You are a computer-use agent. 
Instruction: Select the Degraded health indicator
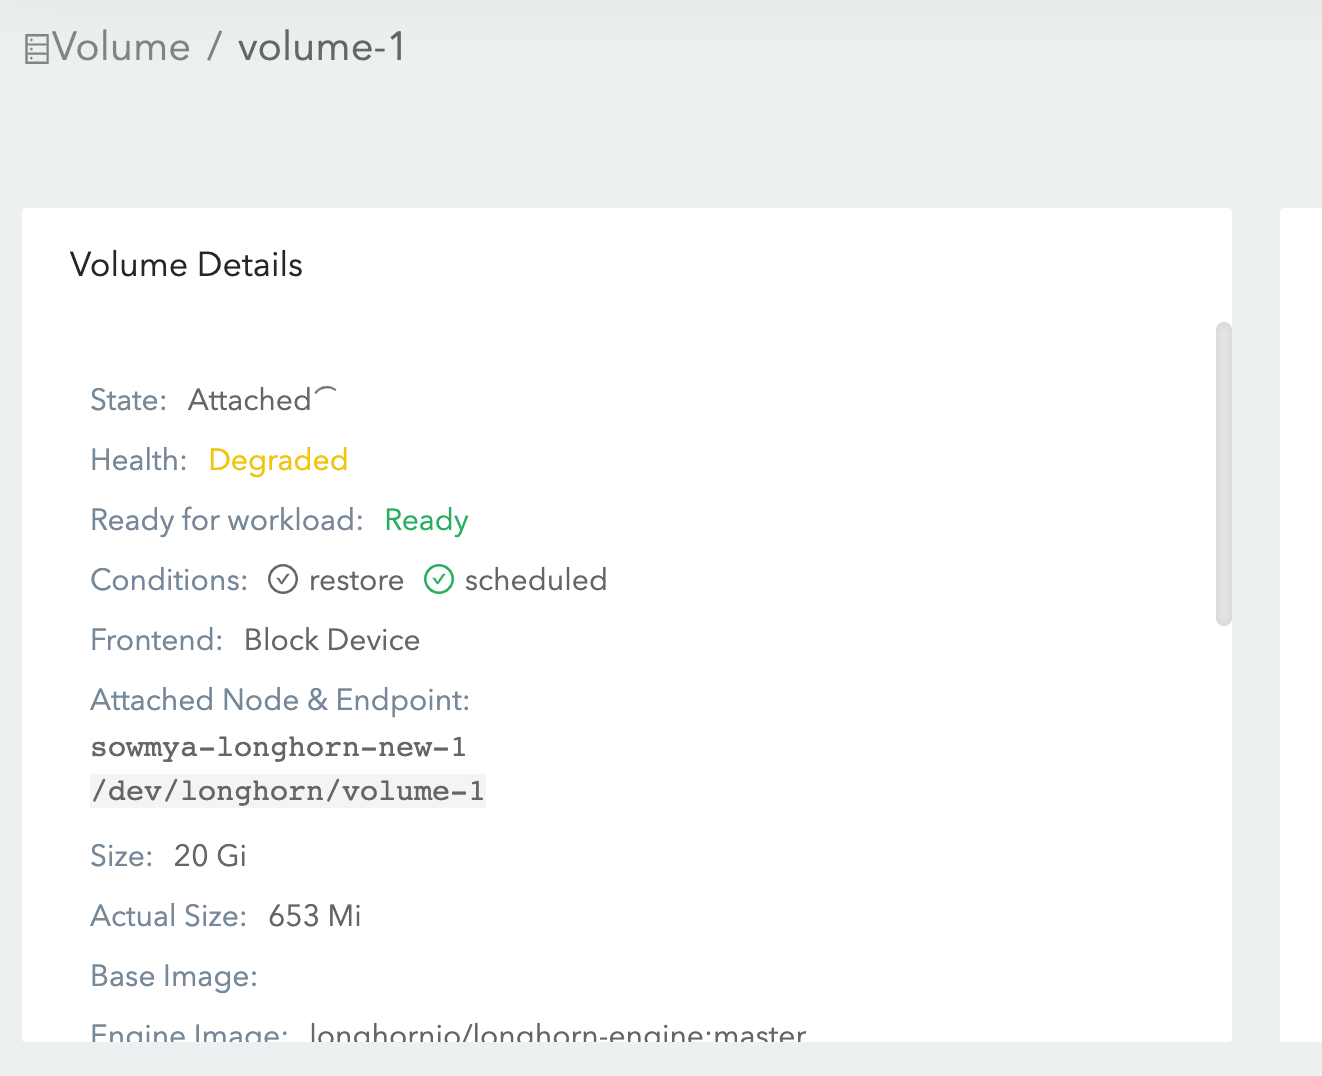tap(278, 460)
